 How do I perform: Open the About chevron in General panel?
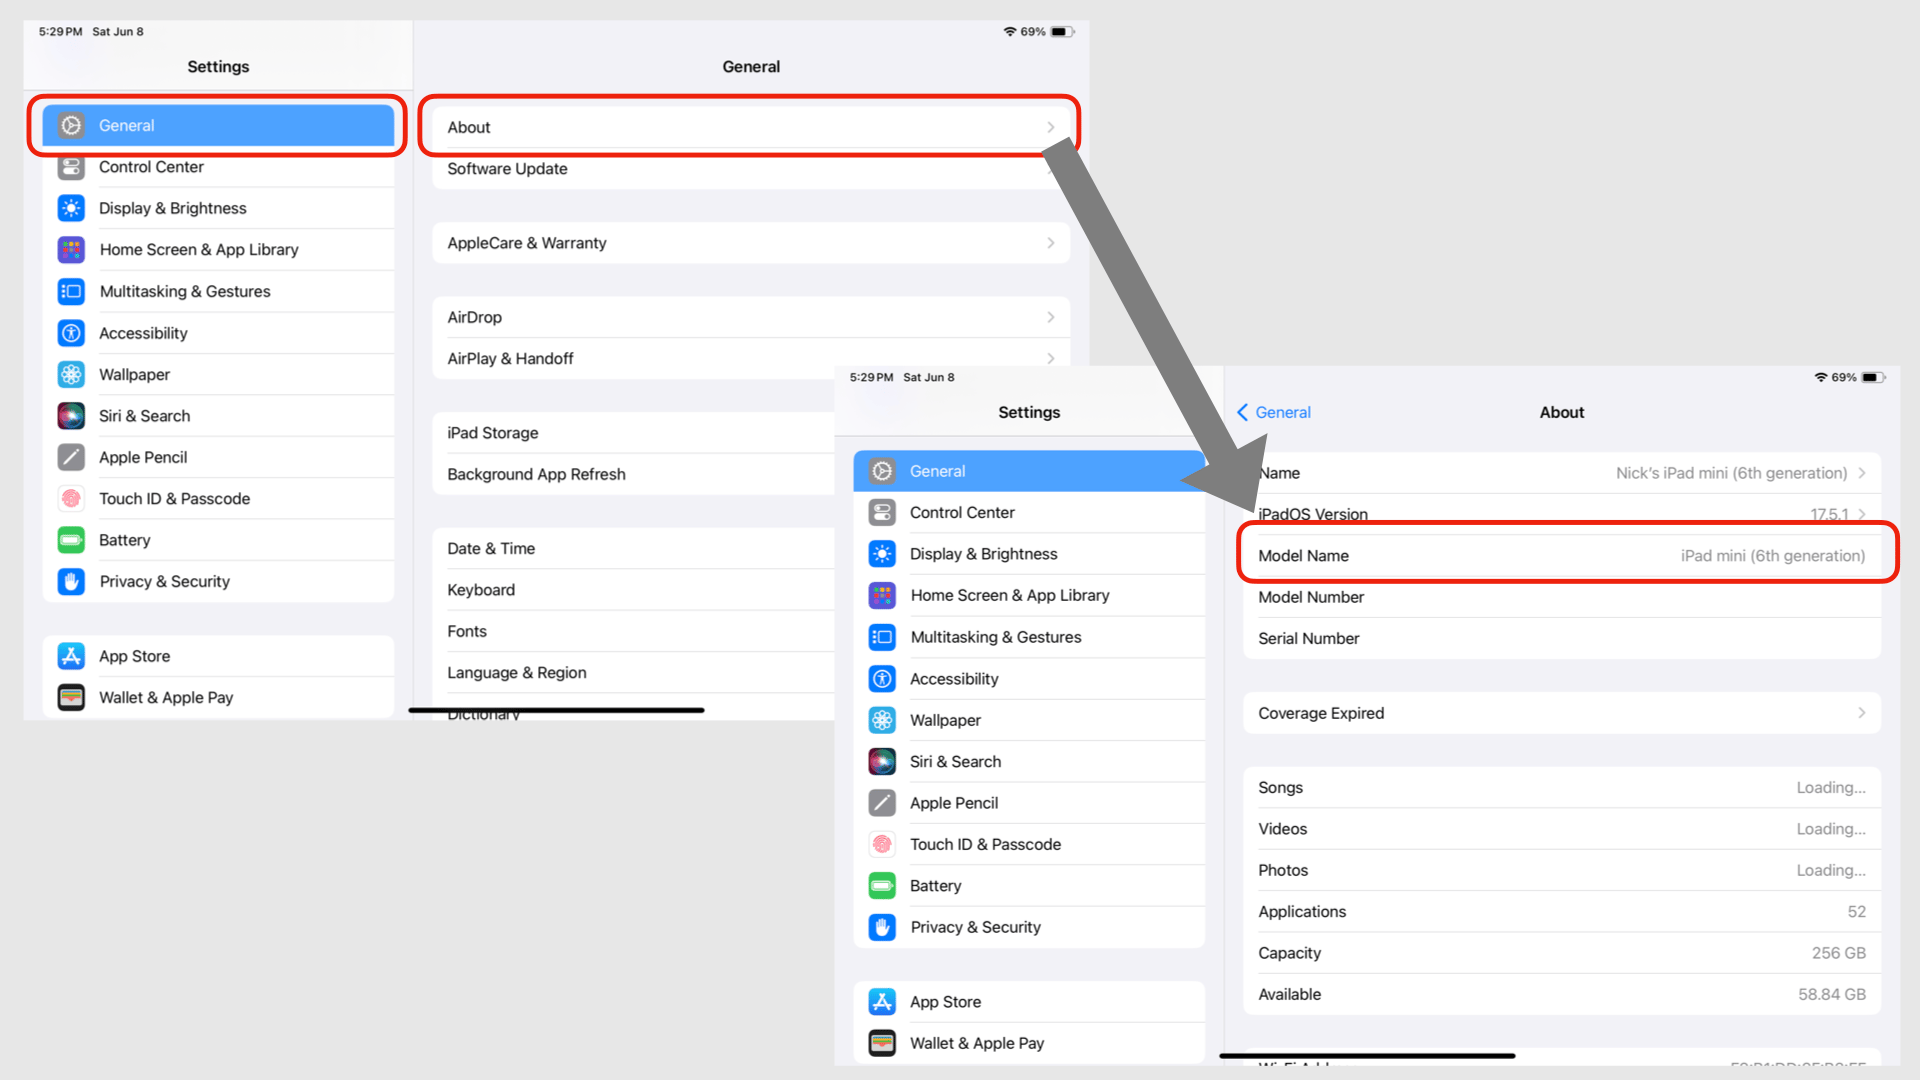pyautogui.click(x=1051, y=127)
